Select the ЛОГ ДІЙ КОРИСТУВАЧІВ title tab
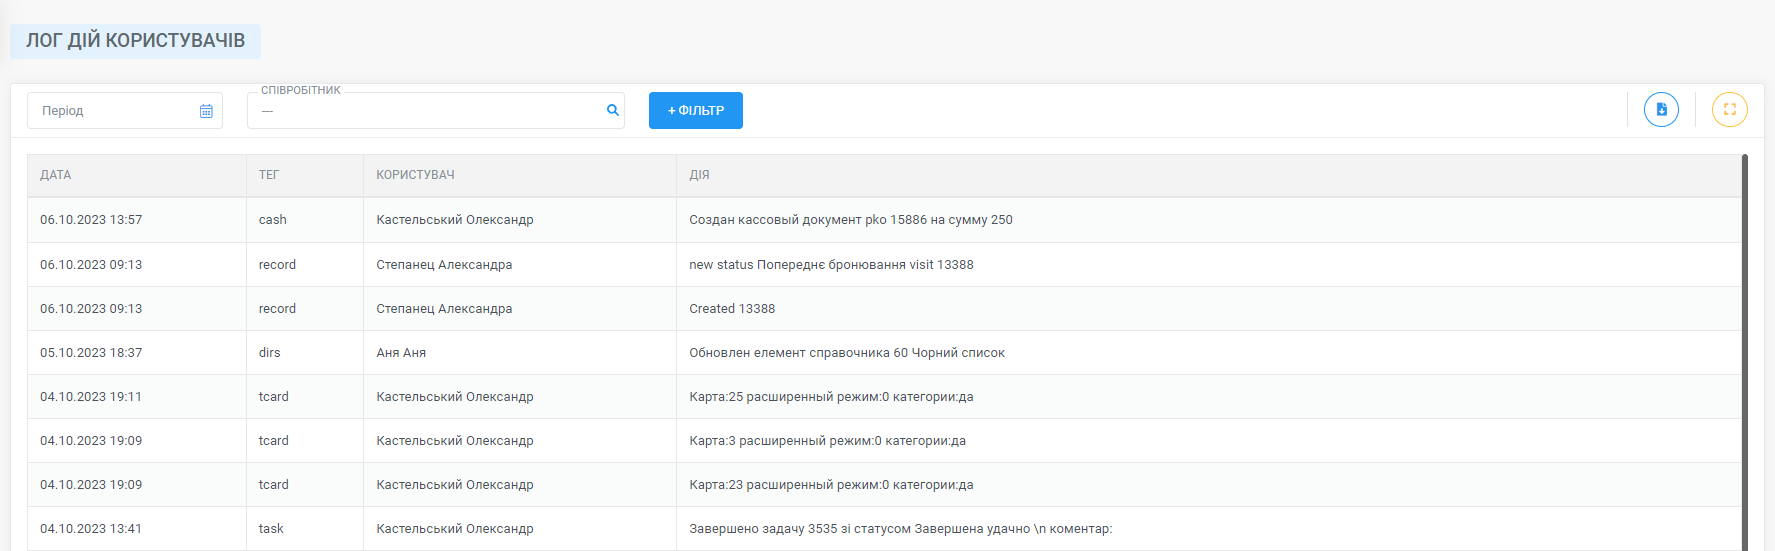 coord(135,41)
